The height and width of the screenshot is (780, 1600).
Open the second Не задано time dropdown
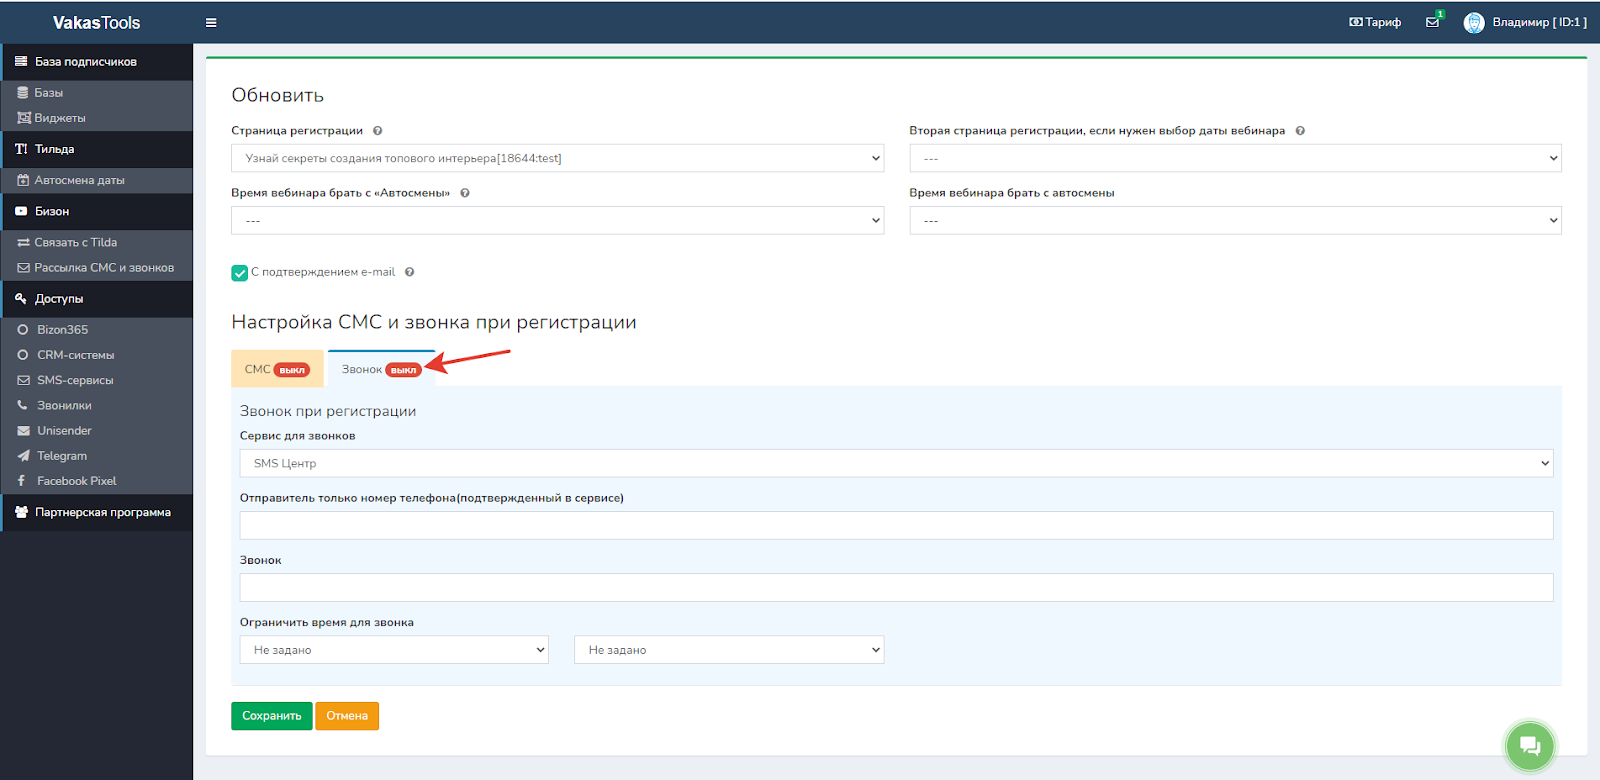click(x=729, y=650)
